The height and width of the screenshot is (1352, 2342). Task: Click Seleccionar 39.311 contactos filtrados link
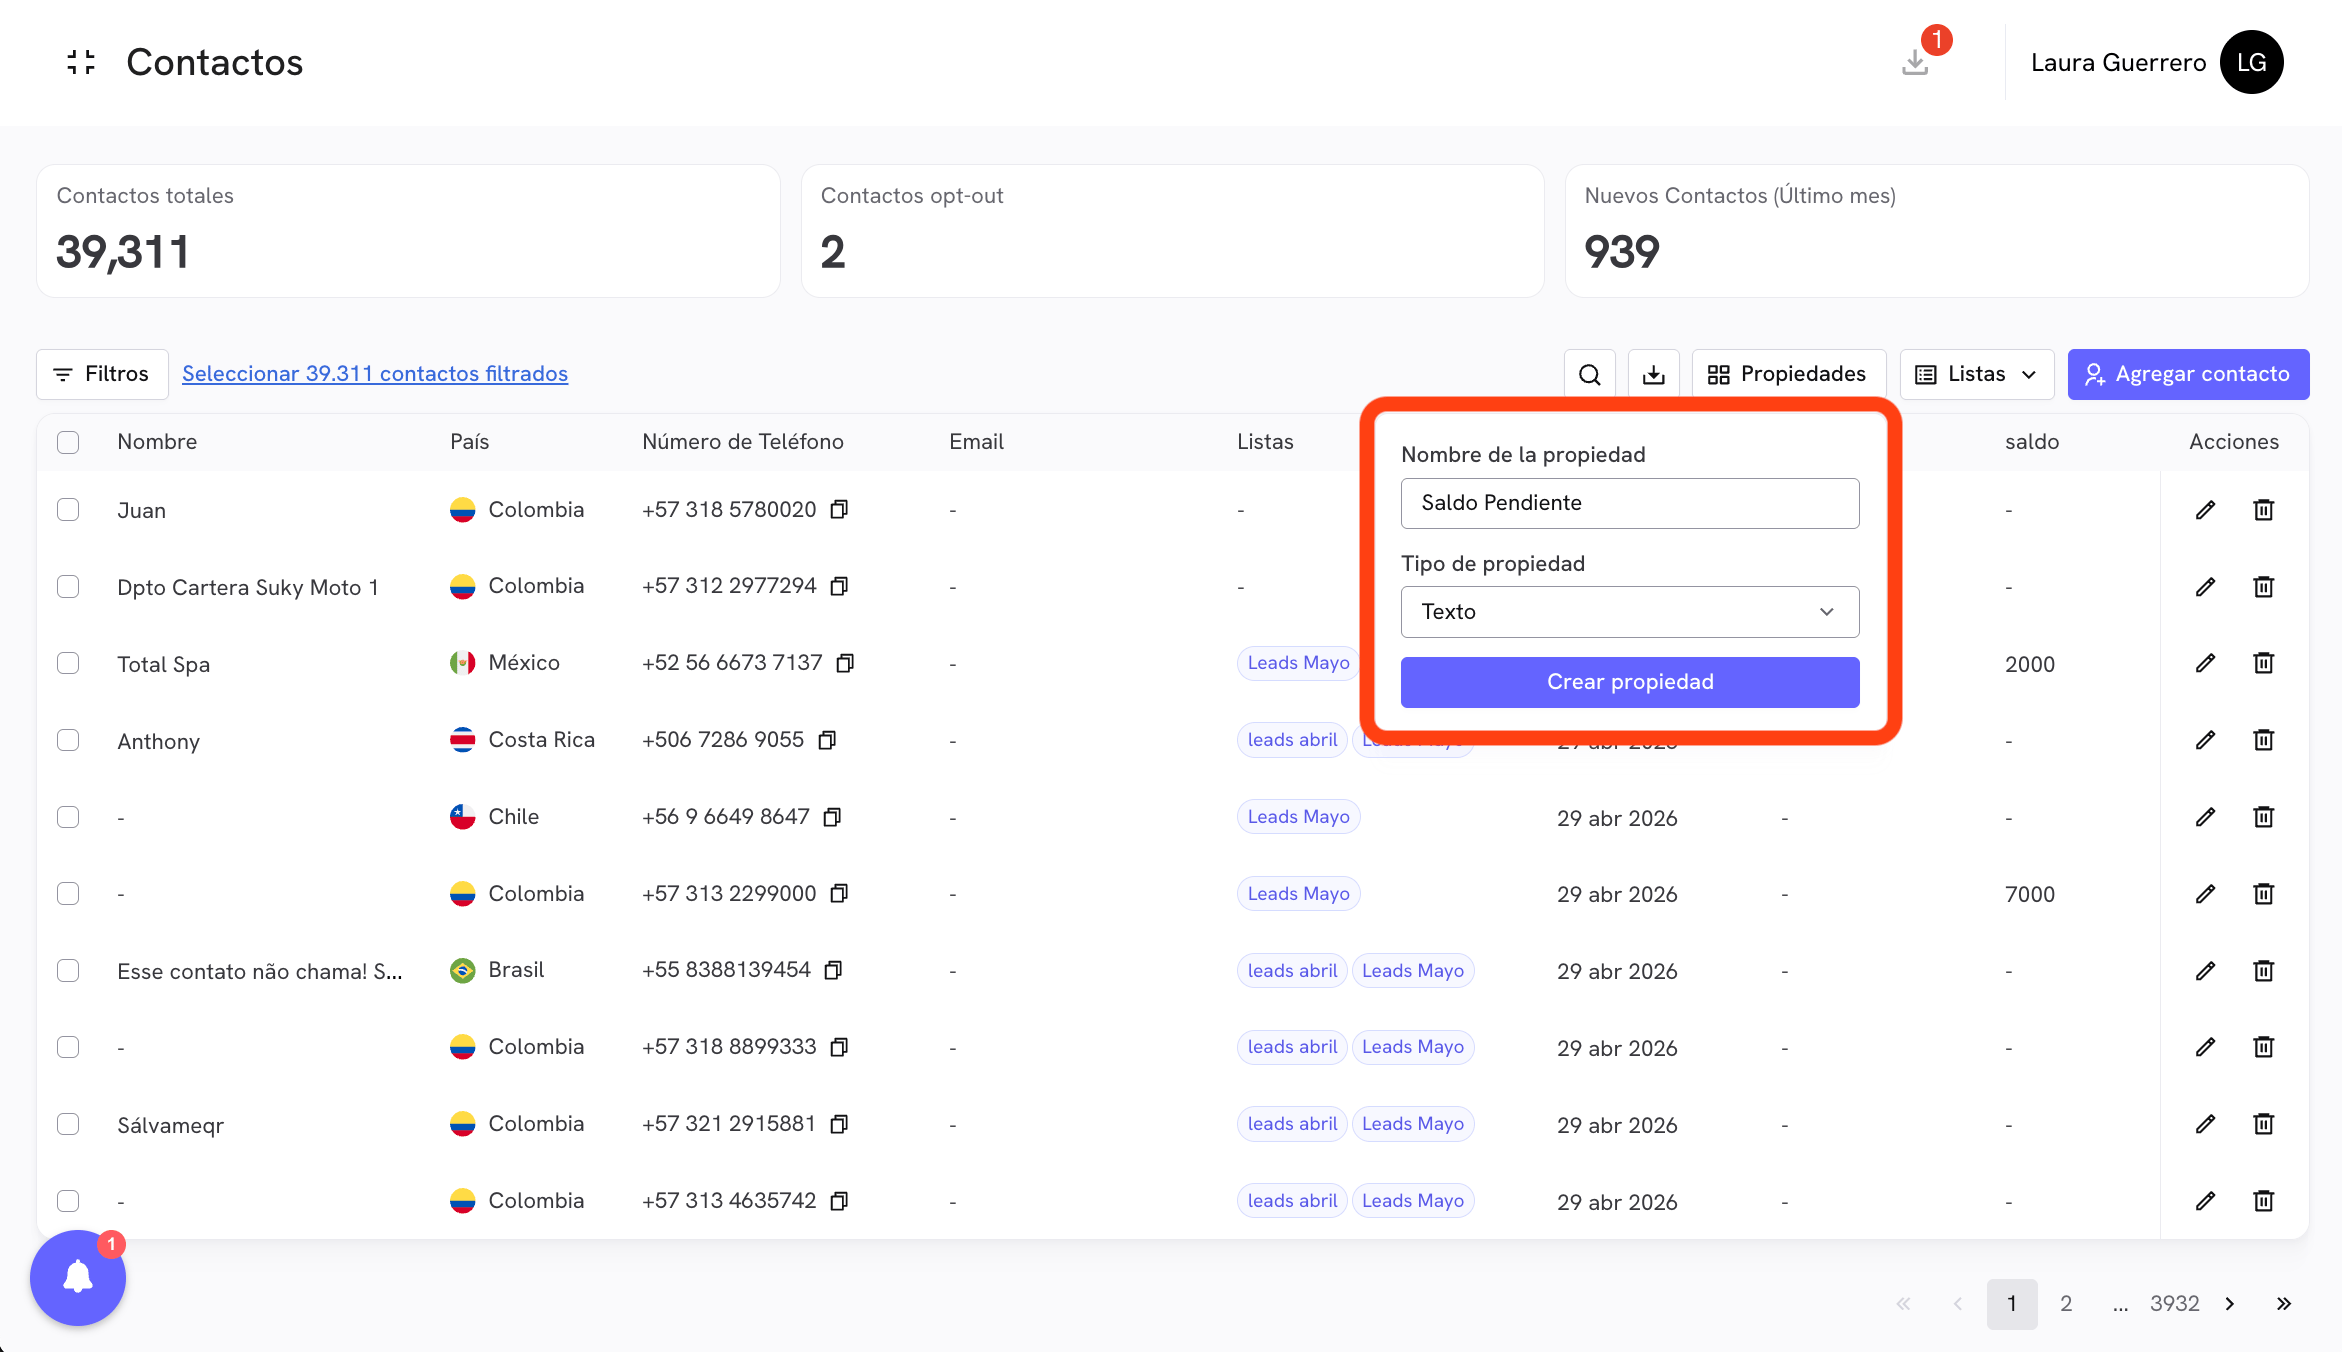pos(375,374)
